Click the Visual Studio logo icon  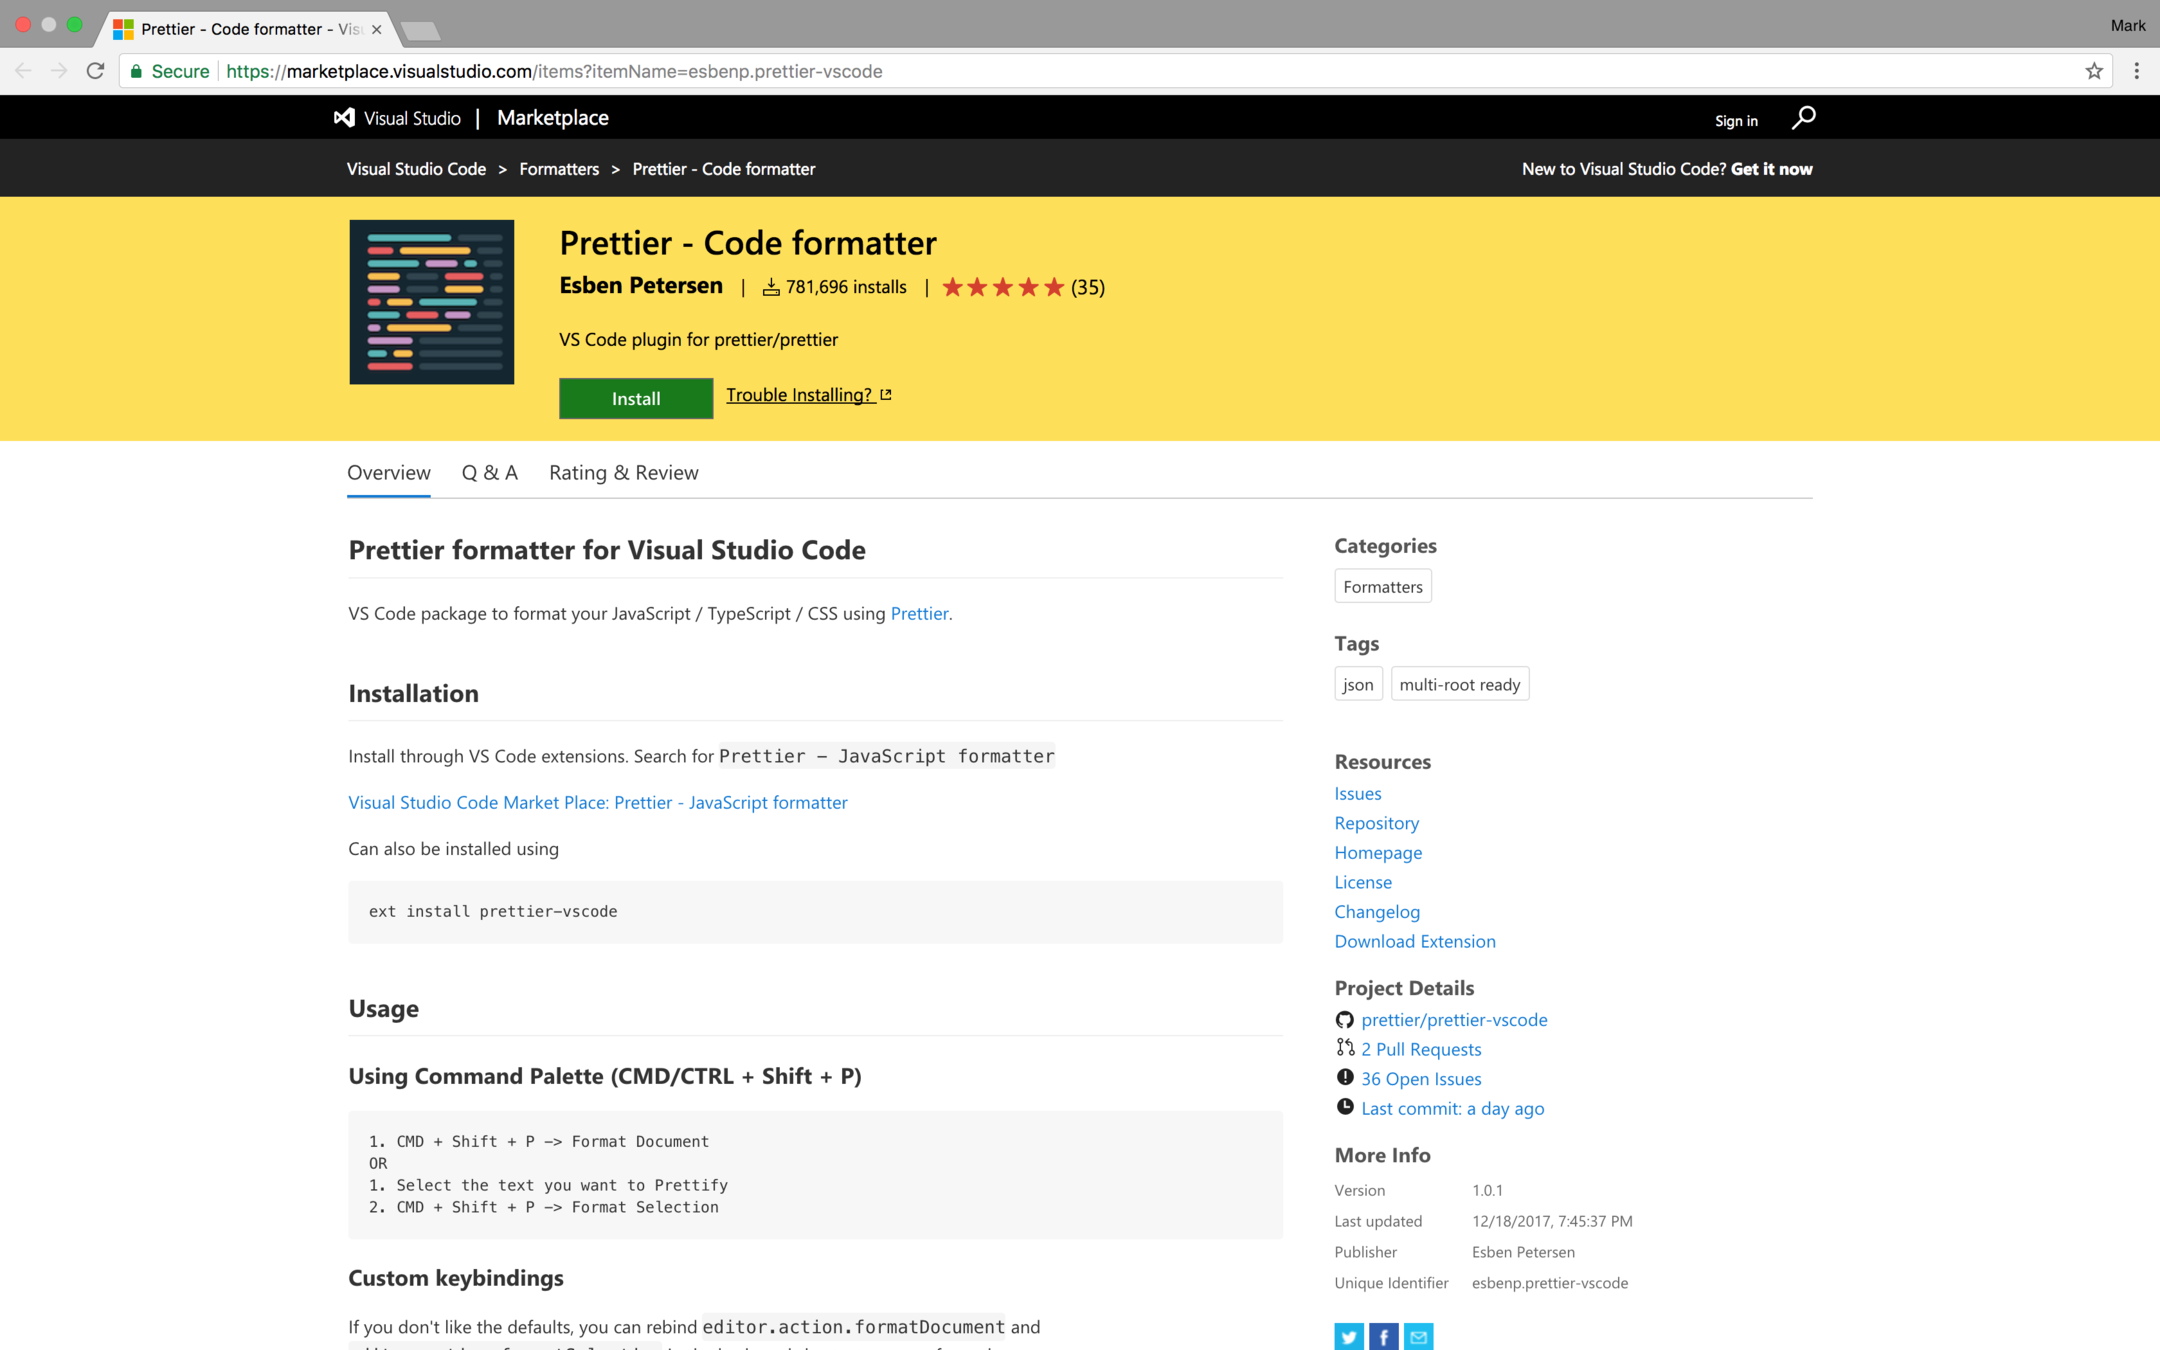tap(344, 118)
